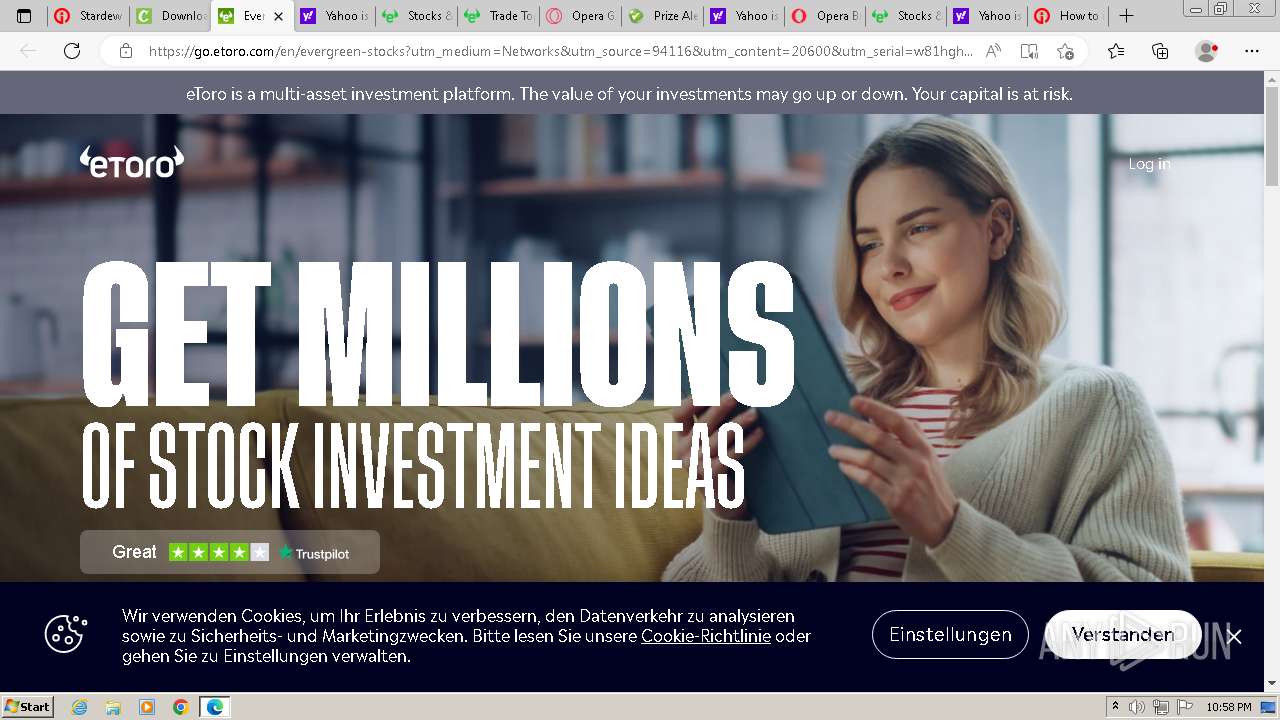Click the page vertical scrollbar

tap(1272, 380)
